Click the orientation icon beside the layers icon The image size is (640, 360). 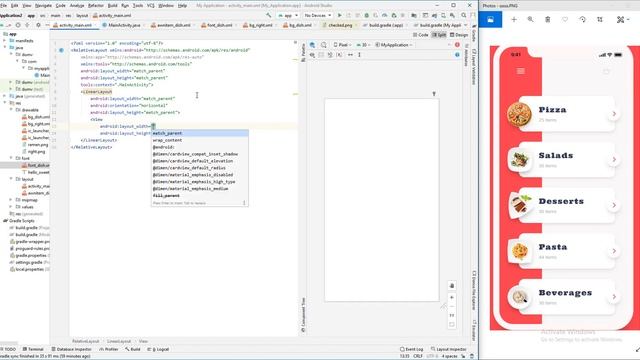click(x=324, y=45)
